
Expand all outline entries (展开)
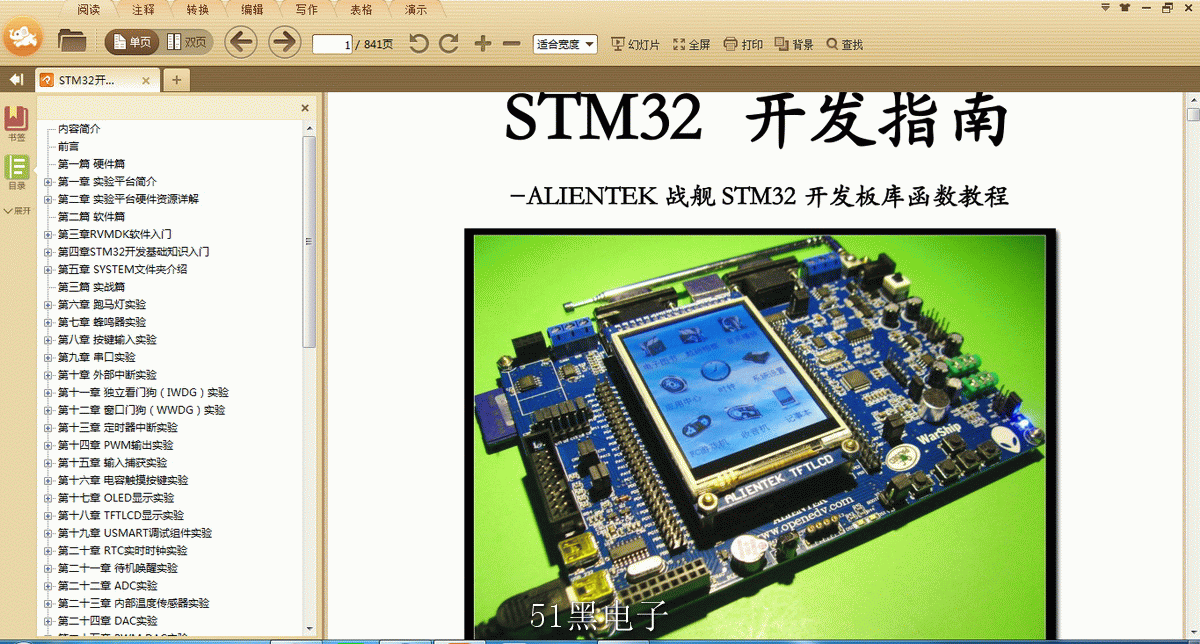point(17,211)
